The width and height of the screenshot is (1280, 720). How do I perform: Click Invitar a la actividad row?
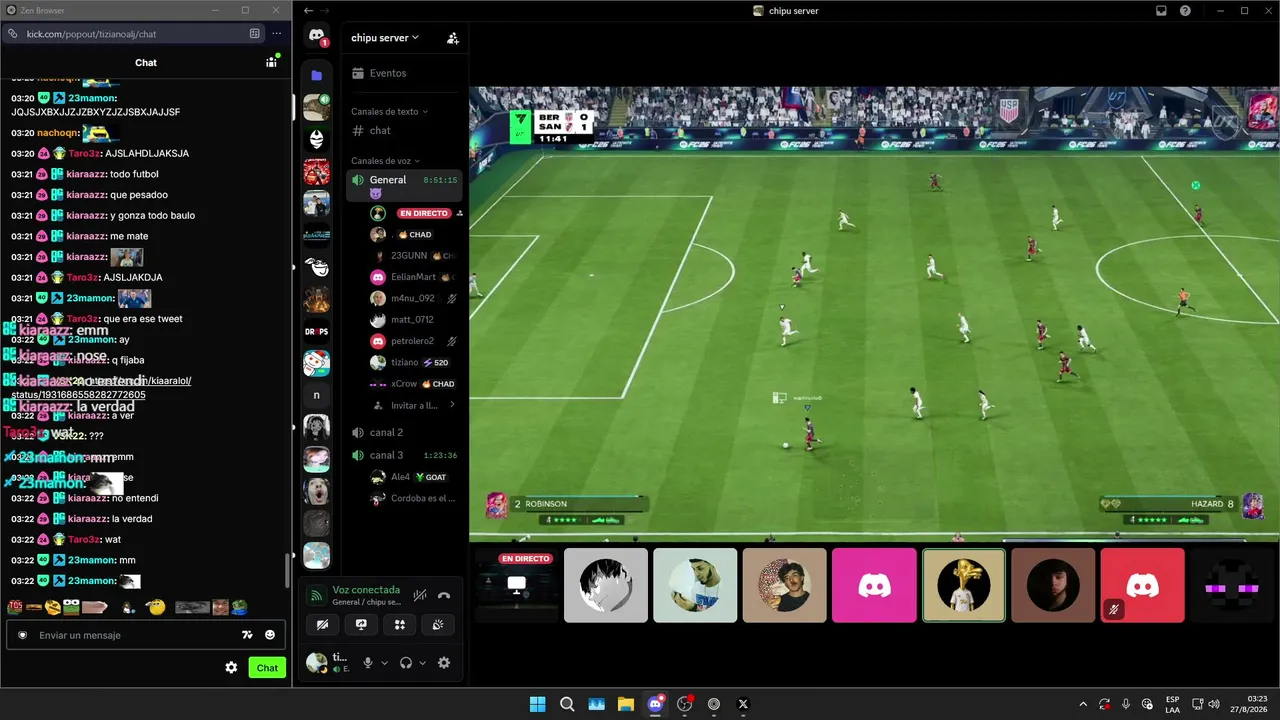414,405
